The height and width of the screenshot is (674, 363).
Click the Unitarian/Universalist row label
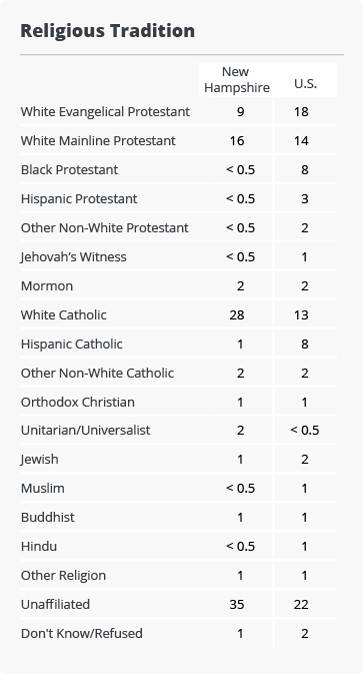click(86, 430)
